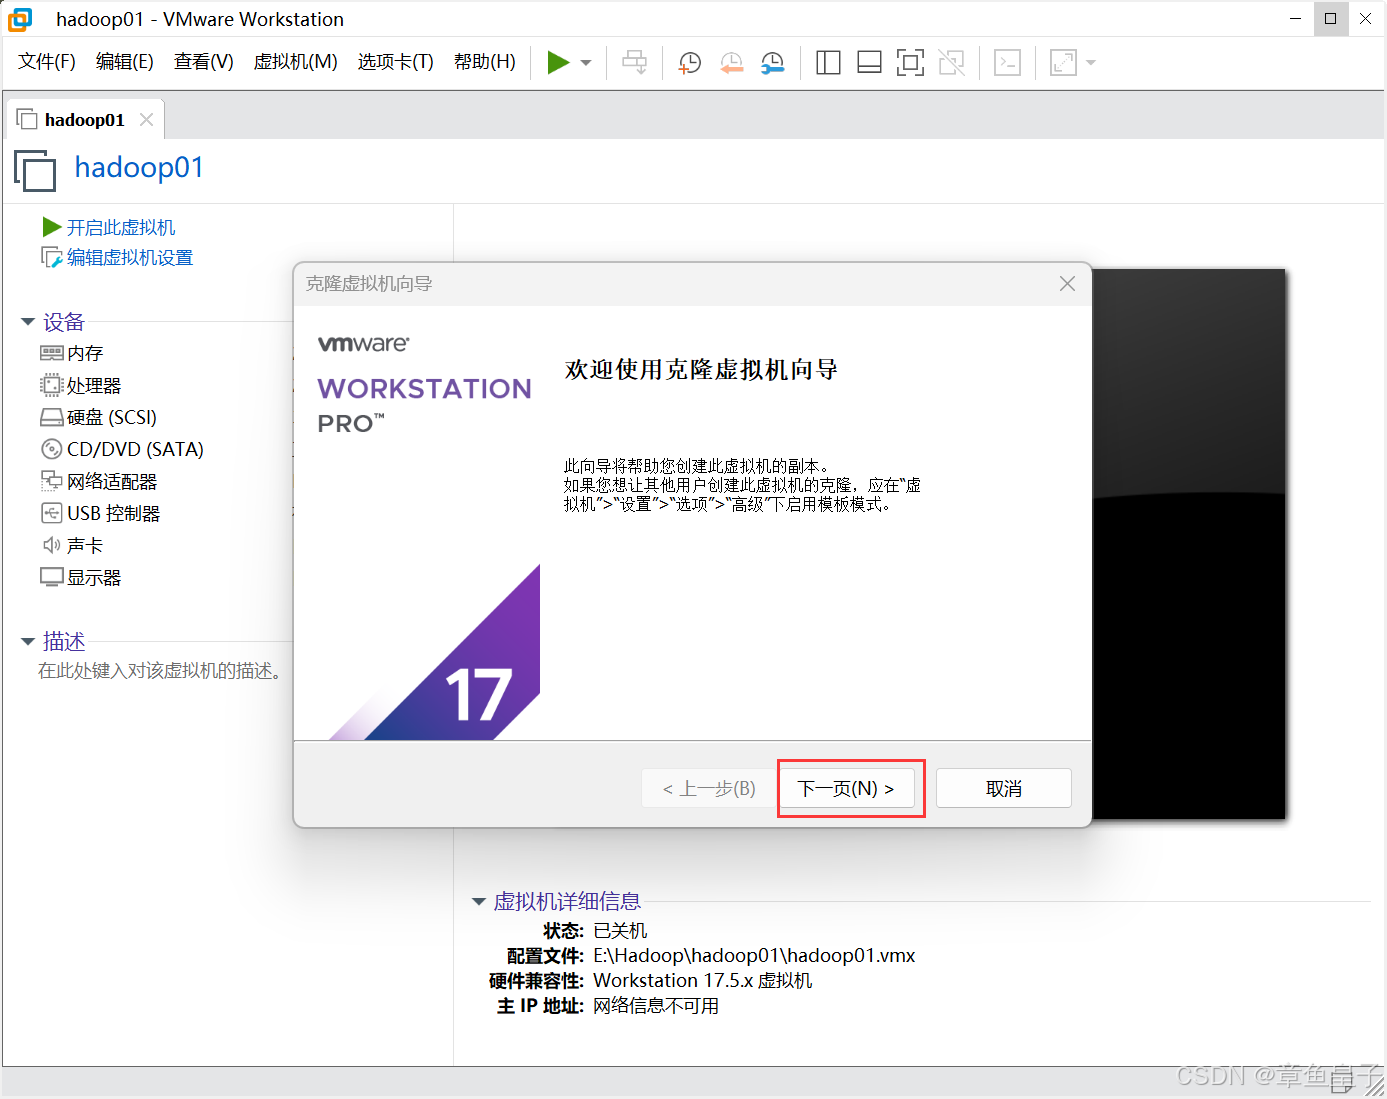The image size is (1387, 1099).
Task: Click the Workstation 17.5.x 虚拟机 compatibility text
Action: (703, 980)
